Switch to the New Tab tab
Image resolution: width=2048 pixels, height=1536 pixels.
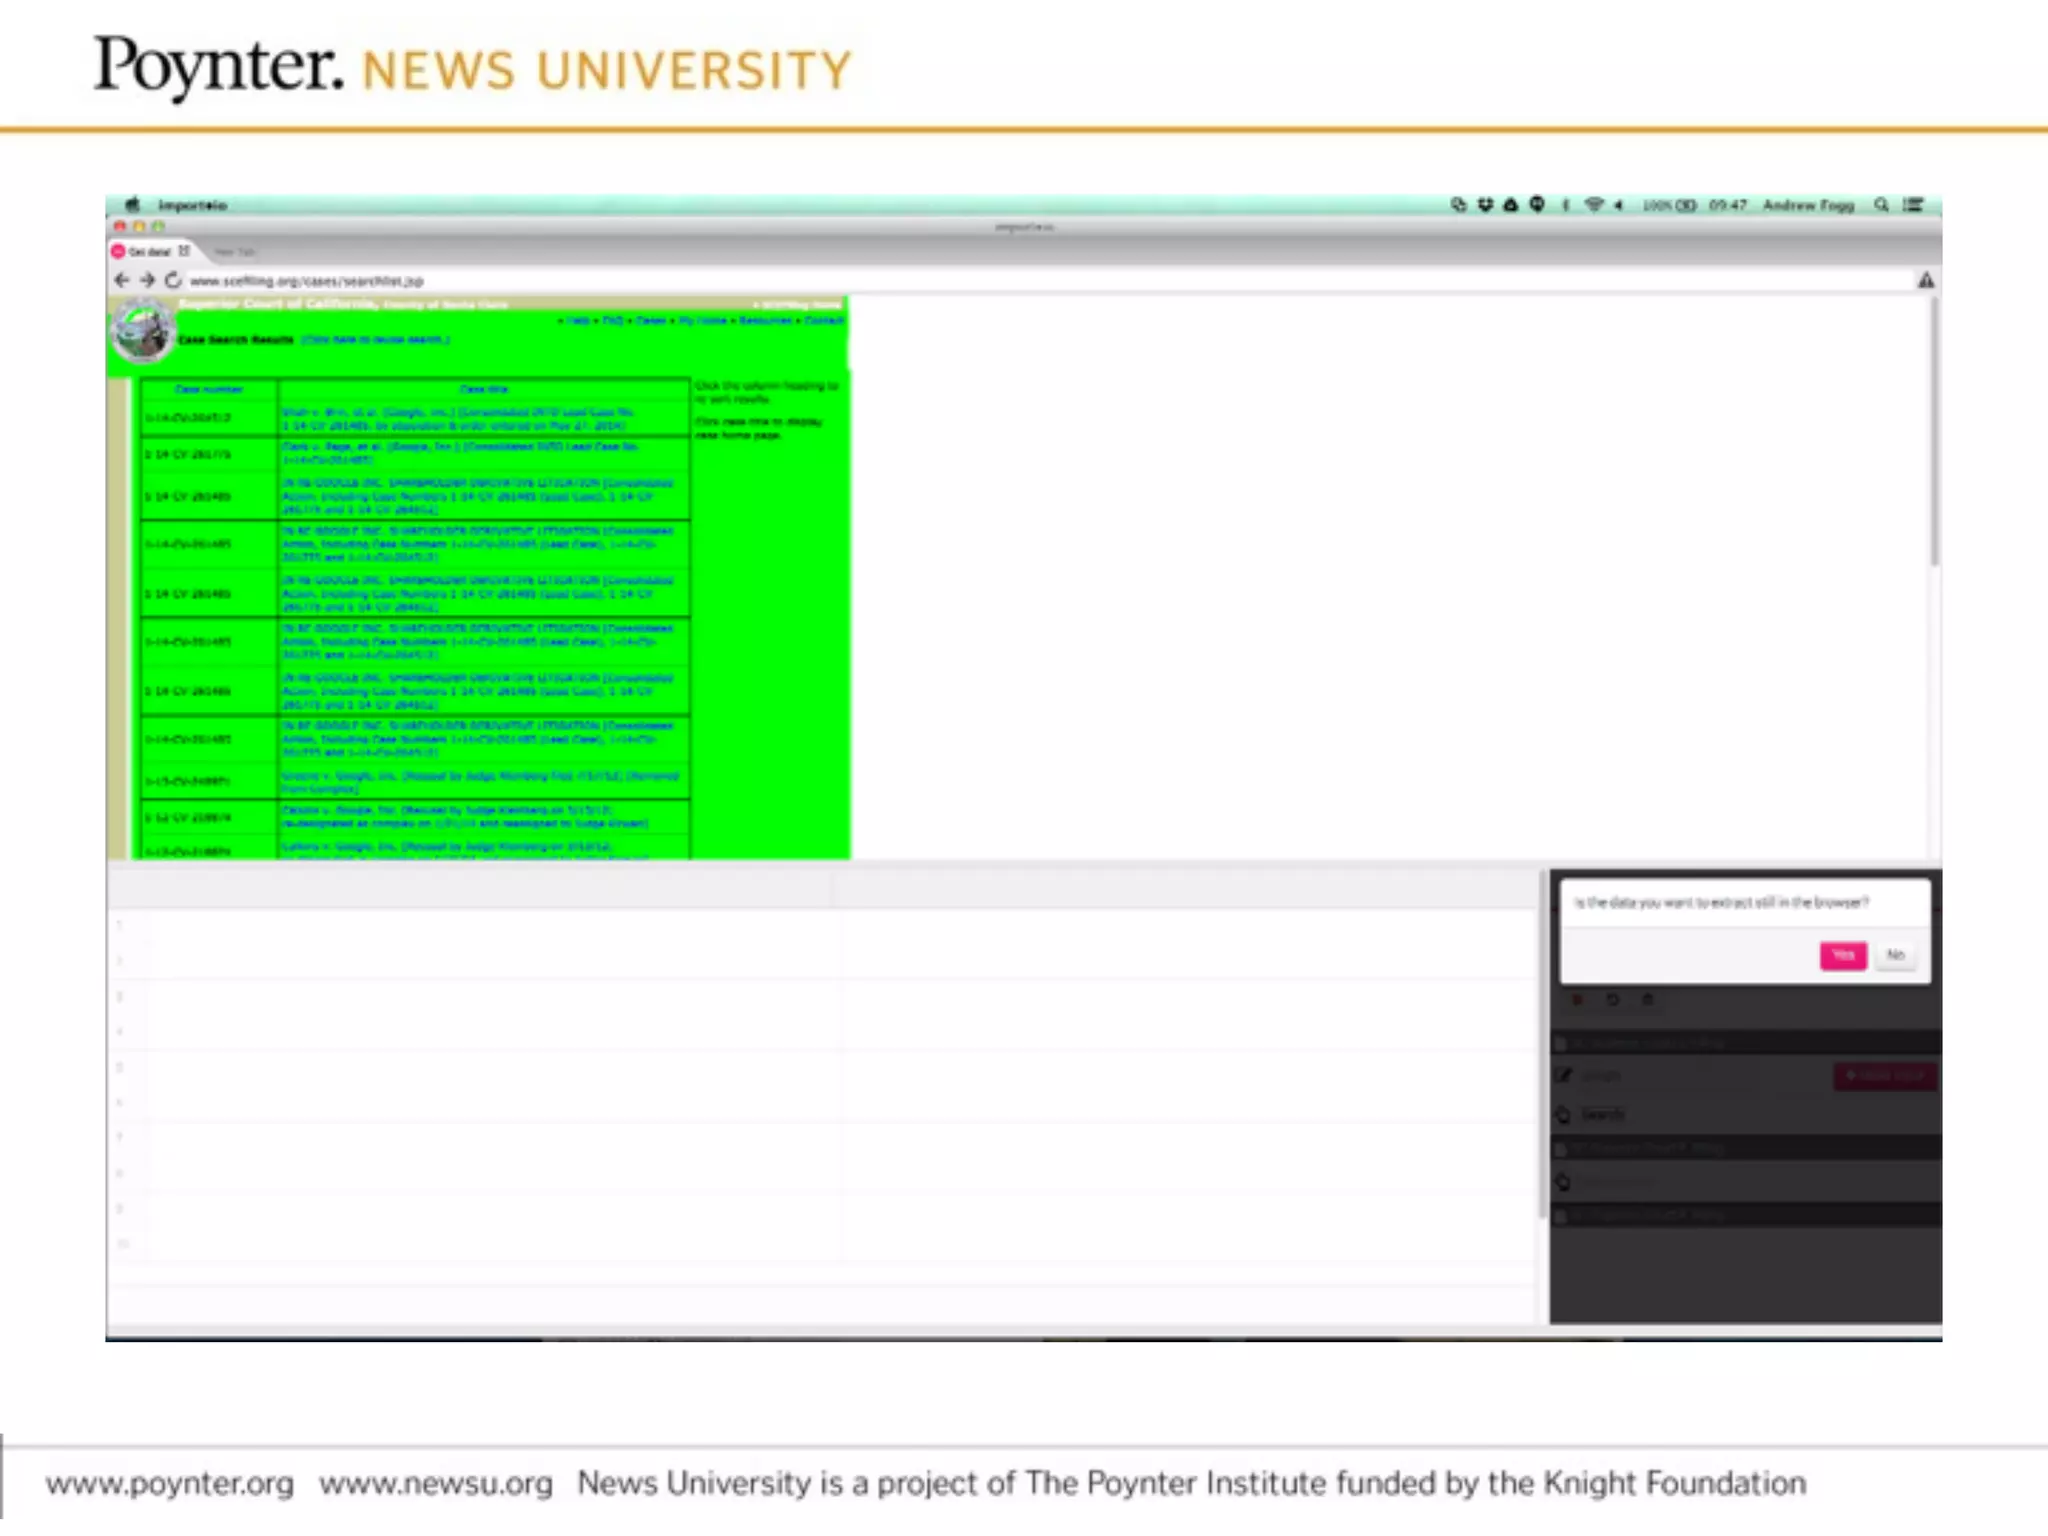coord(234,252)
